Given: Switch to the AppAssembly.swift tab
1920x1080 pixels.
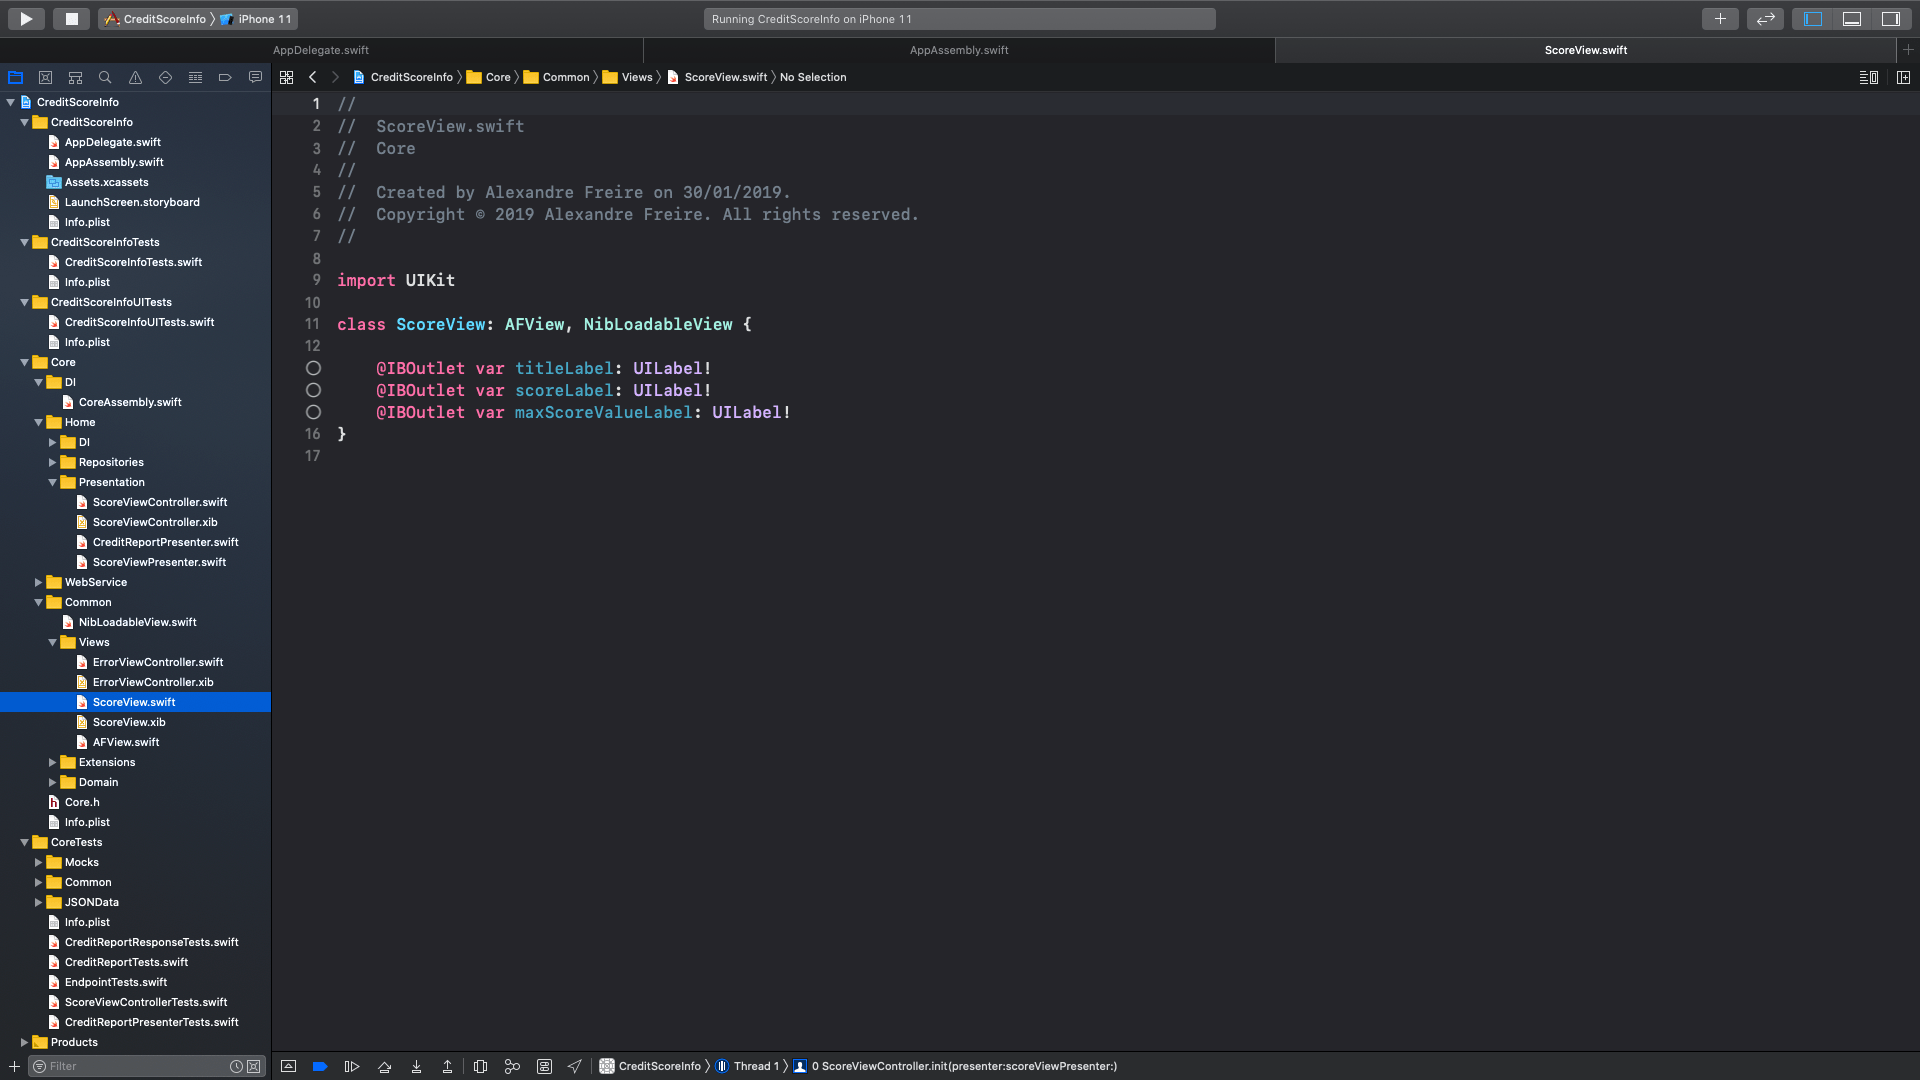Looking at the screenshot, I should 958,49.
